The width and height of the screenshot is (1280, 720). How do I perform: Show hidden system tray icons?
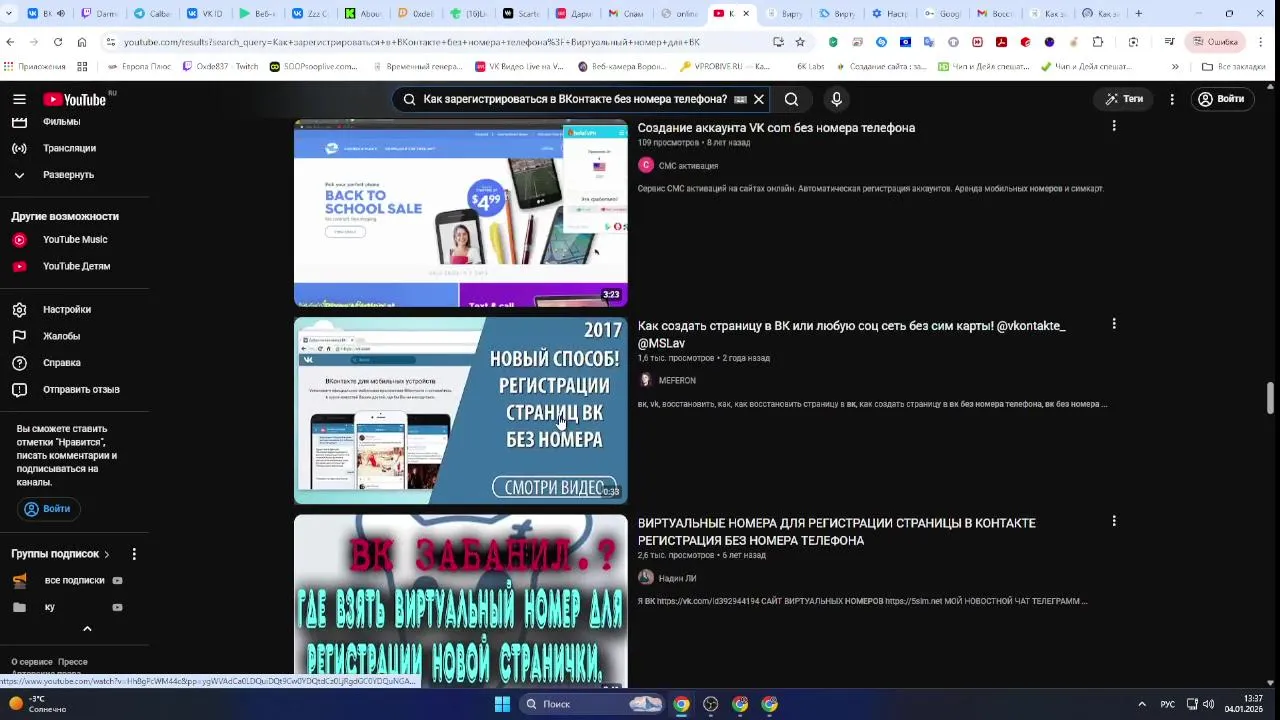click(x=1142, y=704)
